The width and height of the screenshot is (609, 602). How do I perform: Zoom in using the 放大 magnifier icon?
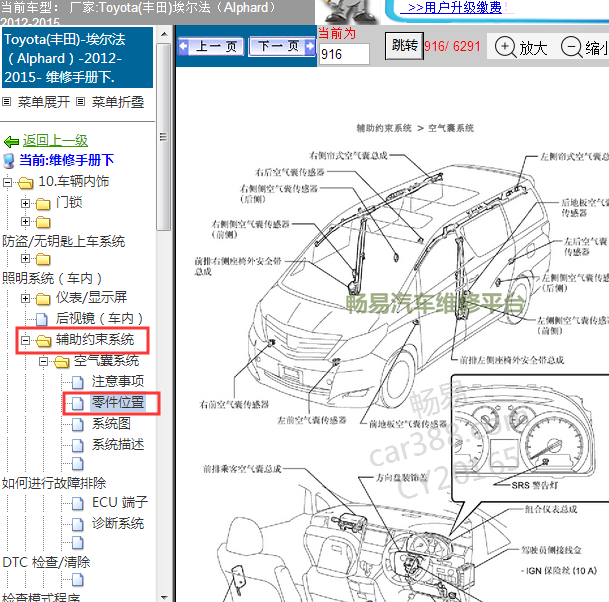pyautogui.click(x=505, y=47)
